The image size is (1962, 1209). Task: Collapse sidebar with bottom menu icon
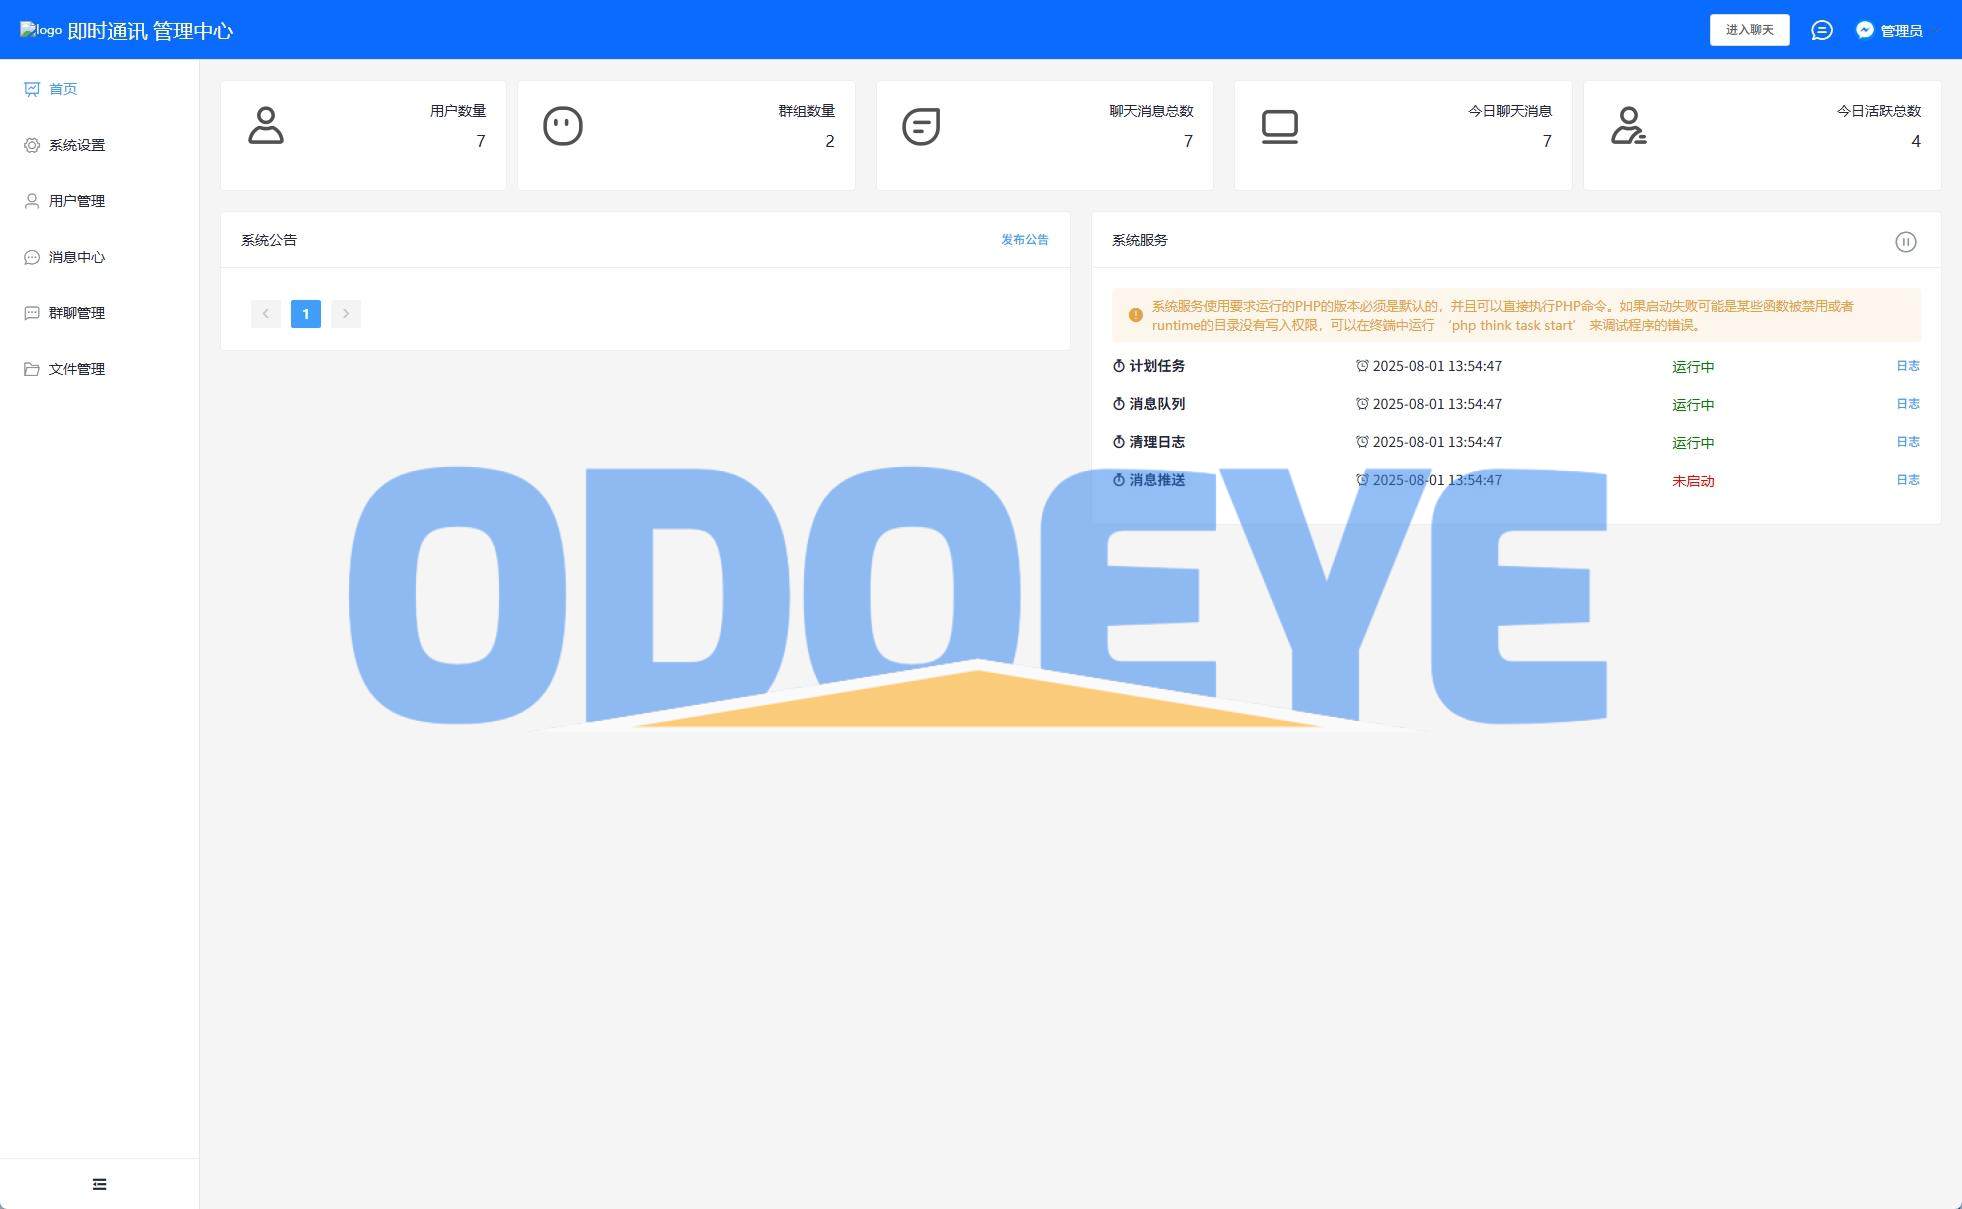(x=99, y=1184)
